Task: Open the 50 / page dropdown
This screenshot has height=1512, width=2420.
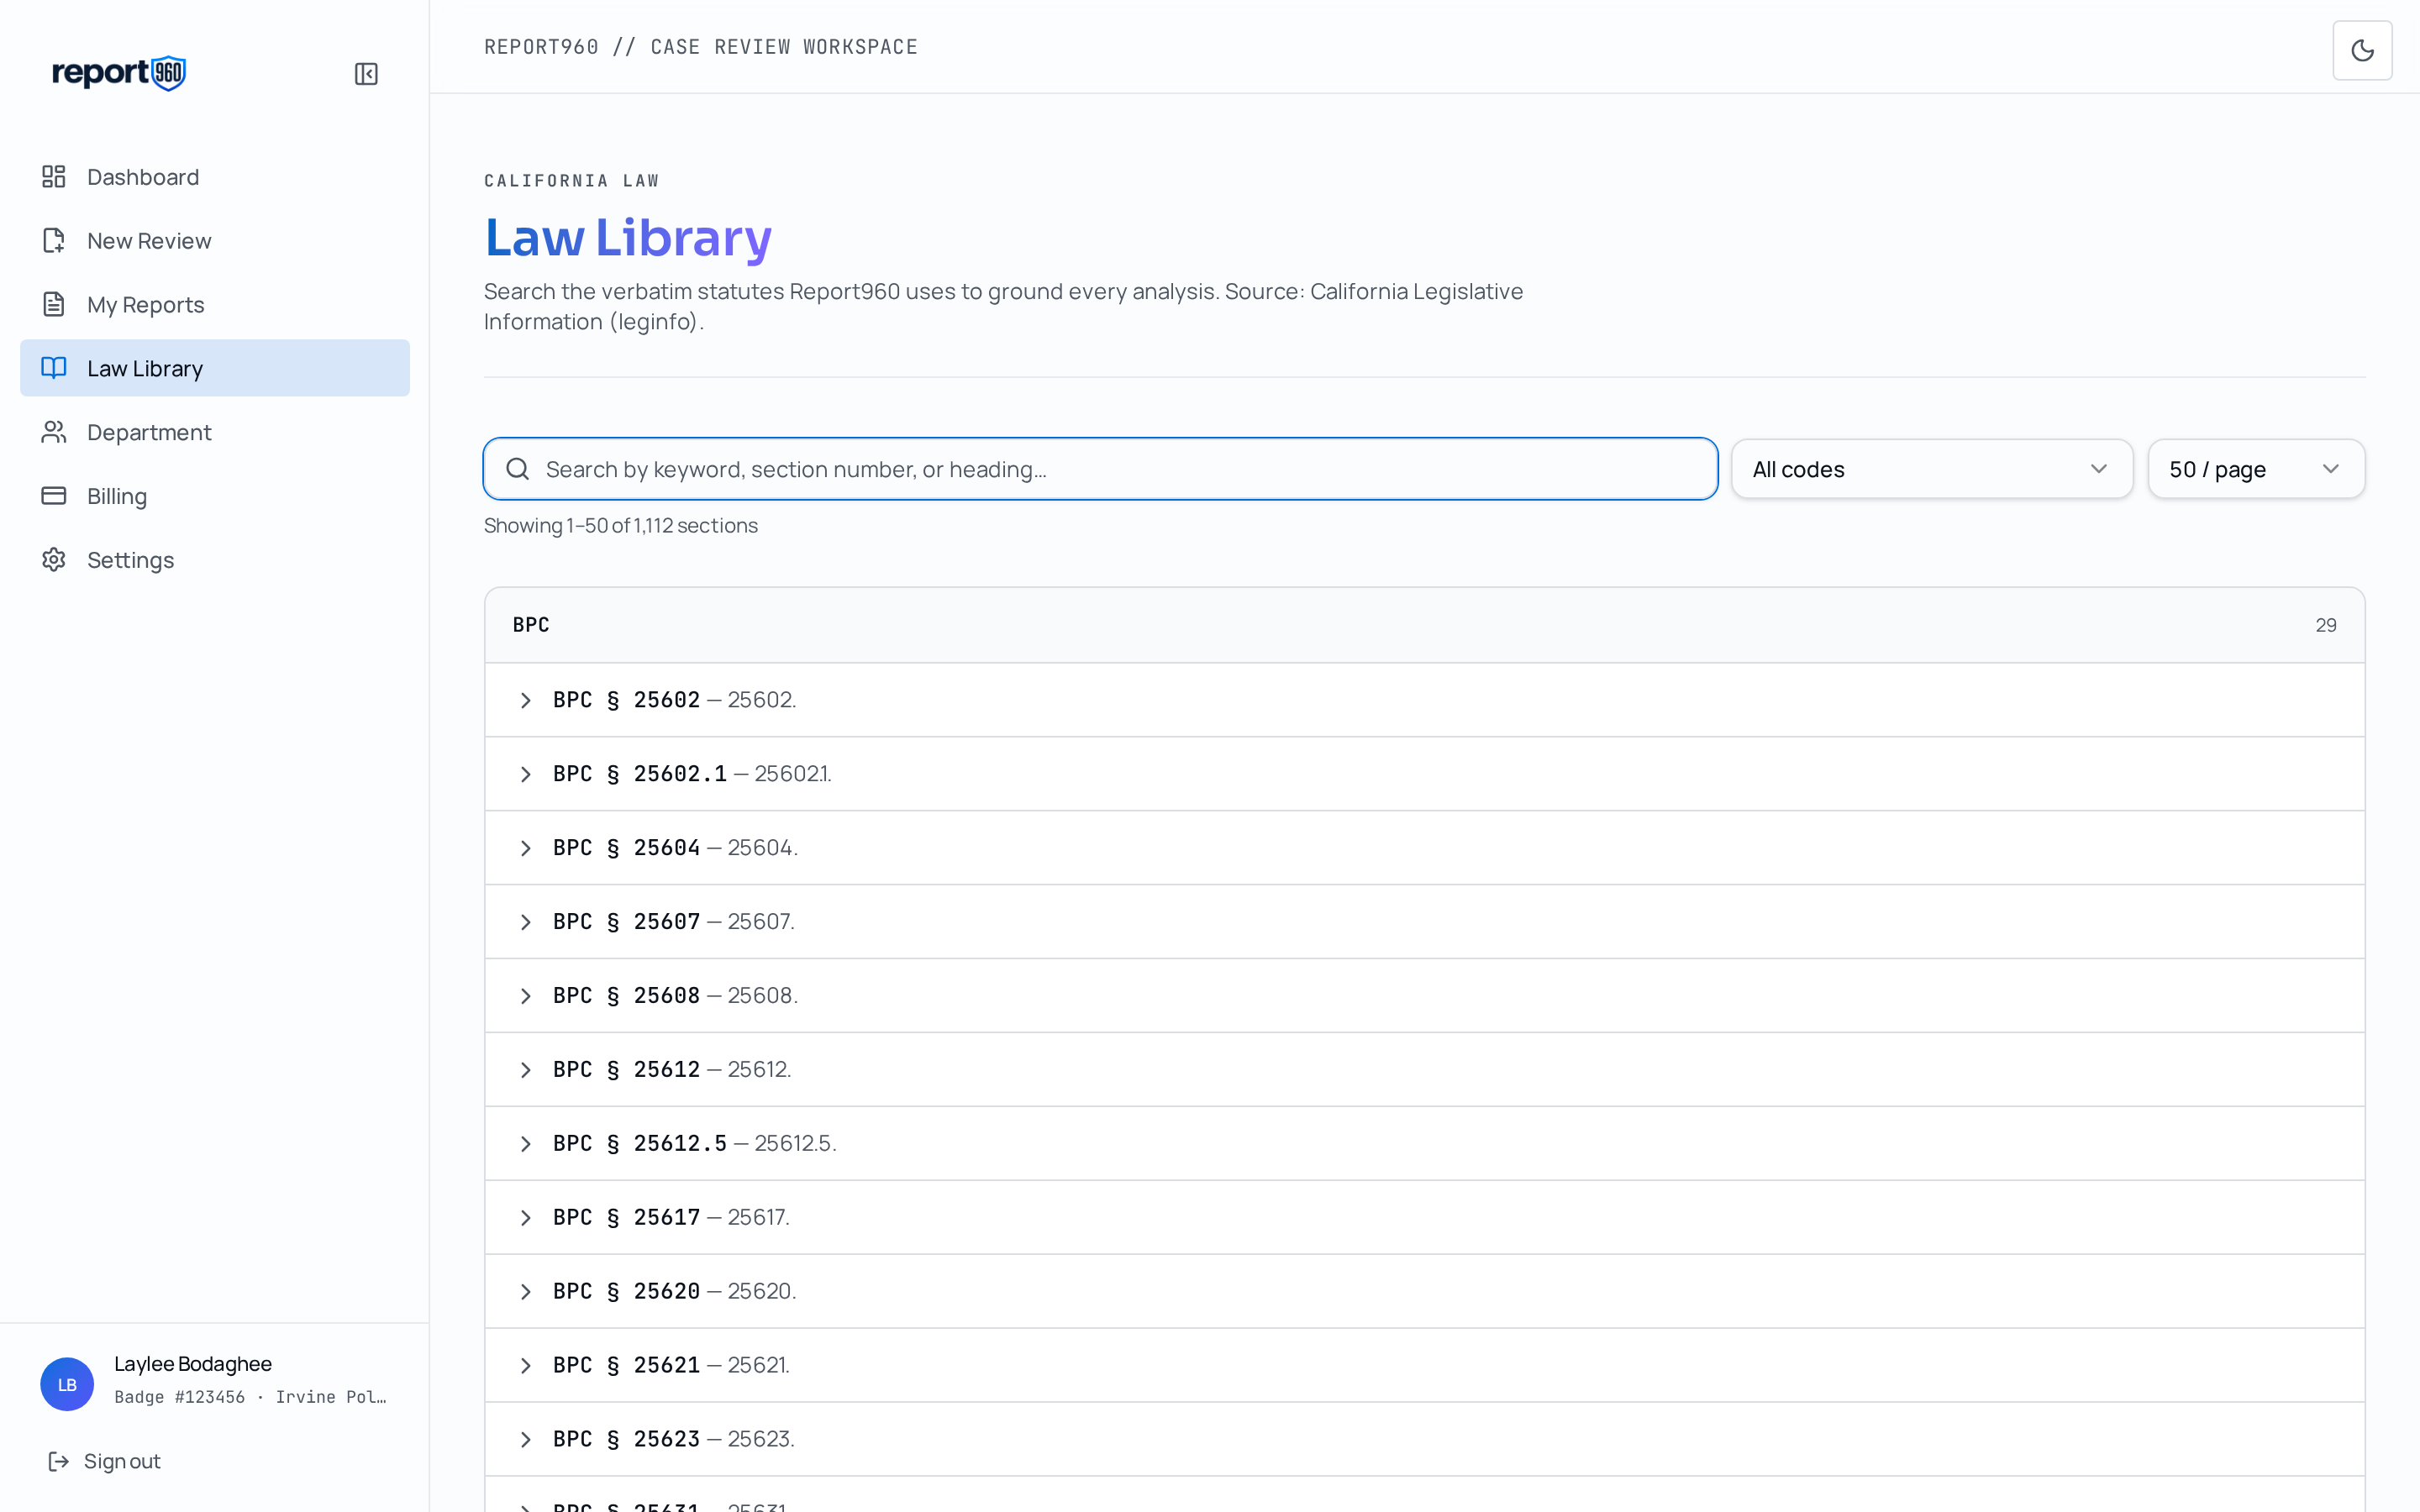Action: [2256, 469]
